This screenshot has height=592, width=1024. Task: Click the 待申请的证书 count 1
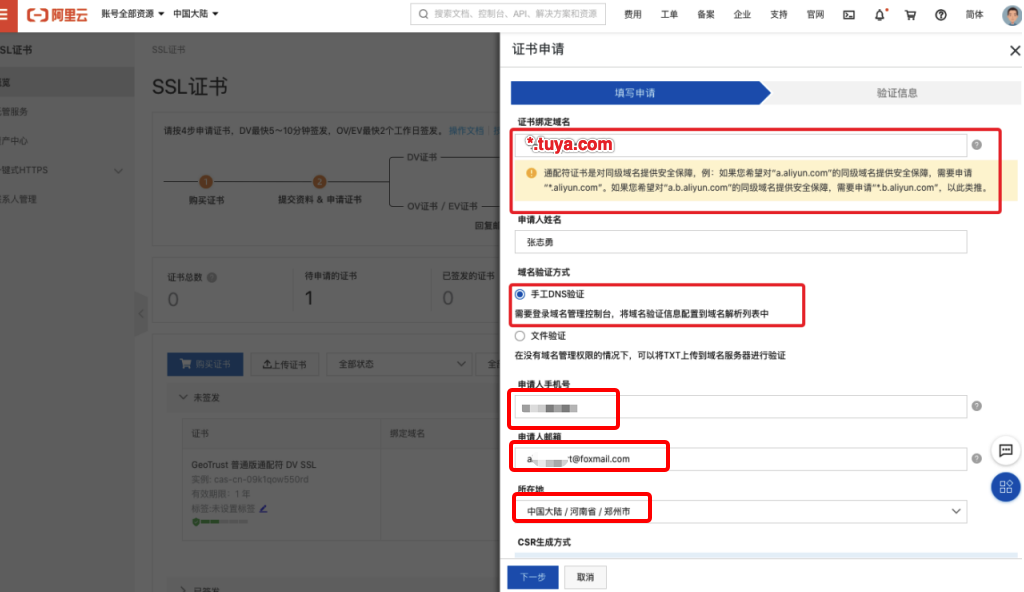309,298
